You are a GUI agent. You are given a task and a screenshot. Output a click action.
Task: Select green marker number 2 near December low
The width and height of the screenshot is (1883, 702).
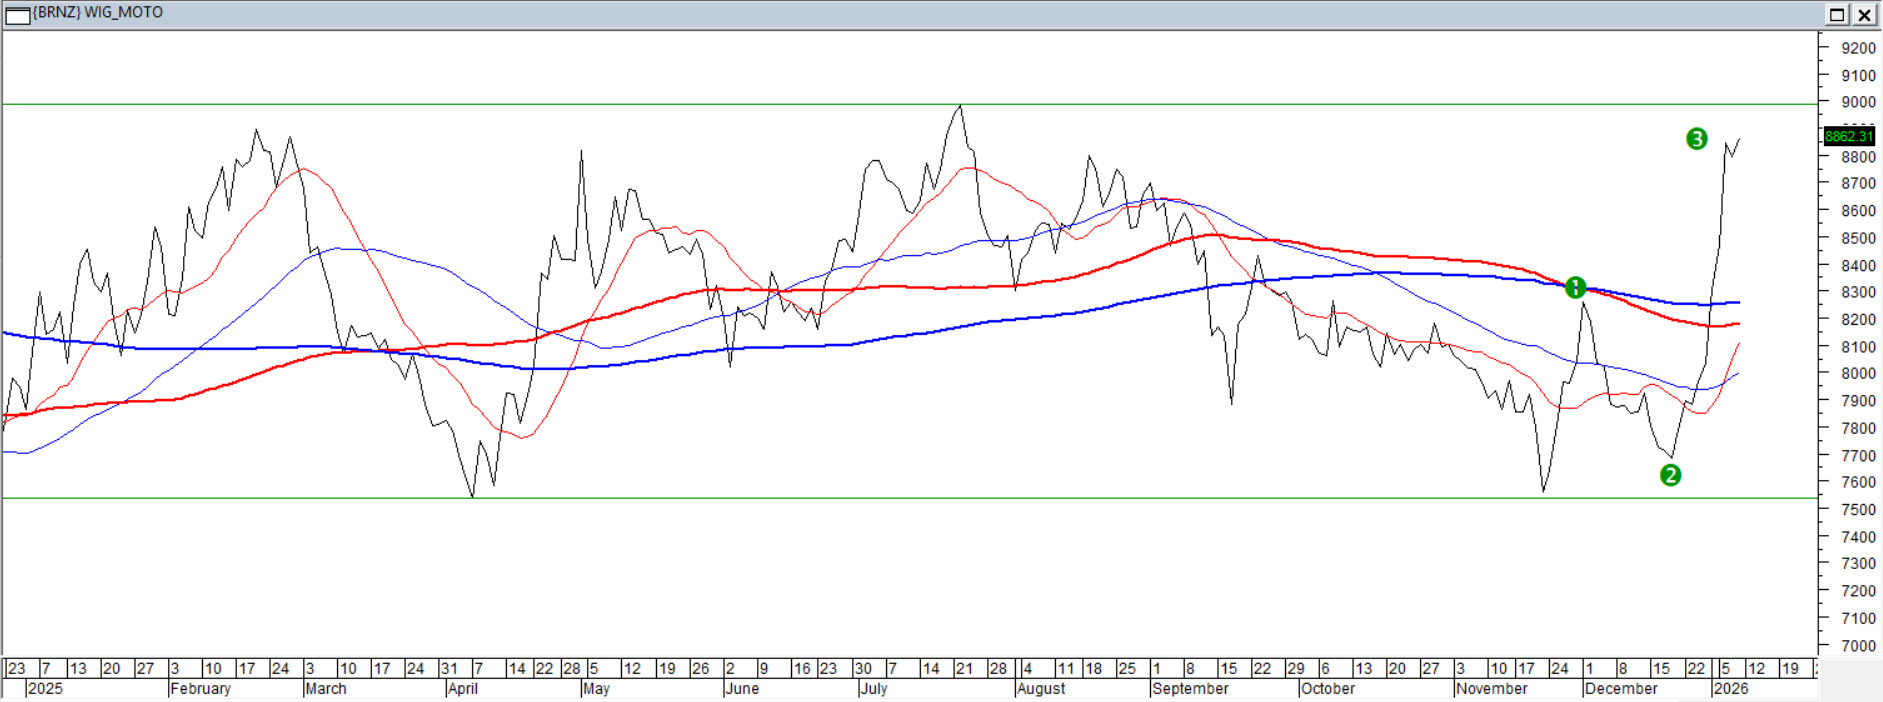tap(1670, 476)
